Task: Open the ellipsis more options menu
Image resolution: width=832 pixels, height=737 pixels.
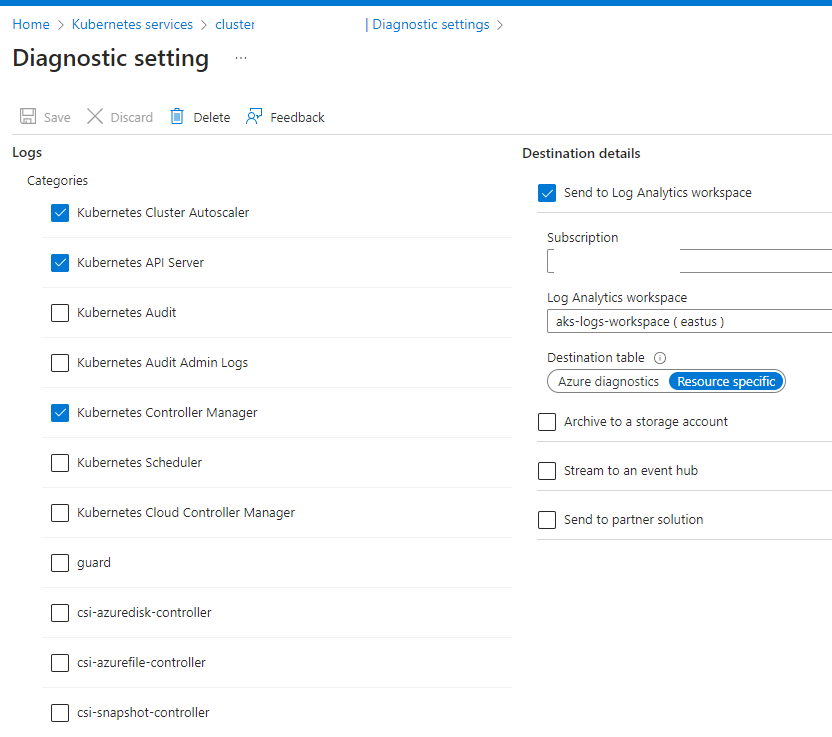Action: pos(241,58)
